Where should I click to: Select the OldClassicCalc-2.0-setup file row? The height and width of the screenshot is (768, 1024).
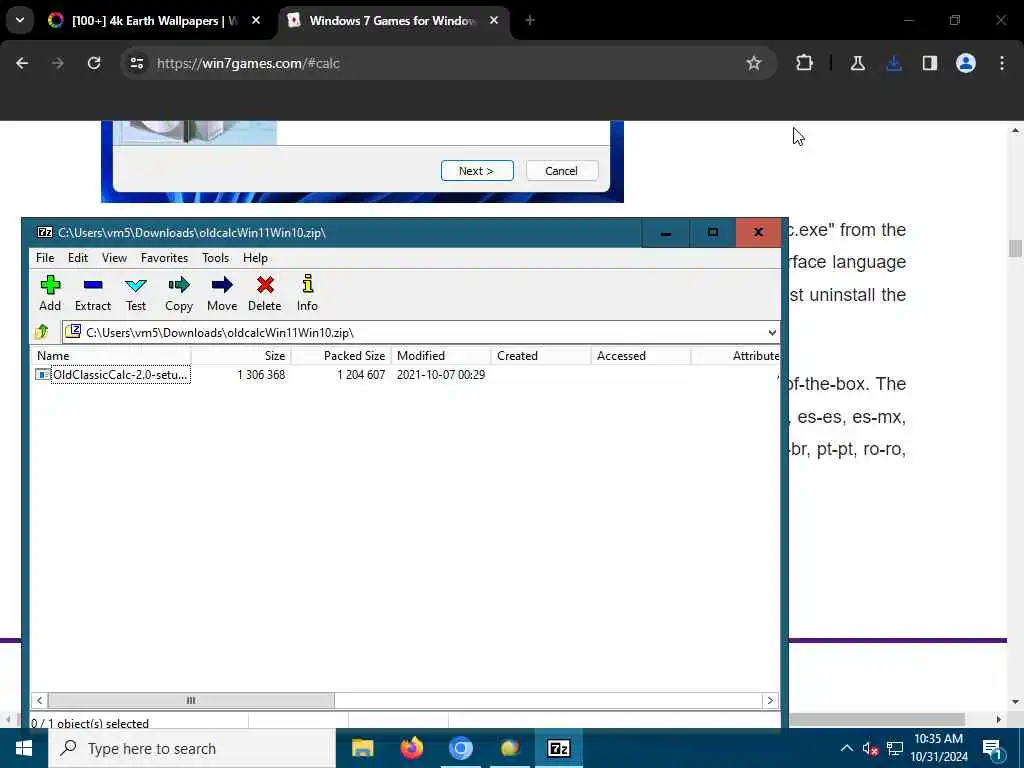405,375
